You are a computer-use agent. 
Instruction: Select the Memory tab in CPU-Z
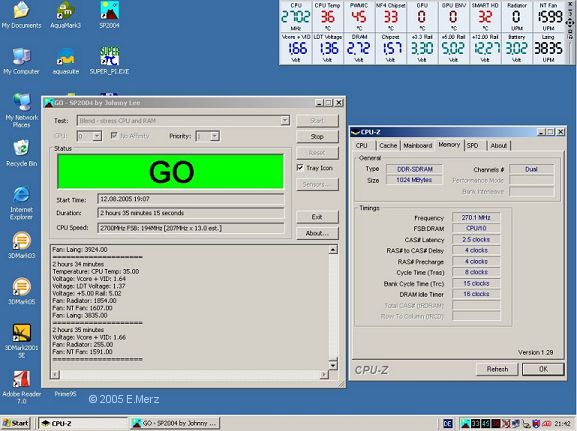pos(449,145)
